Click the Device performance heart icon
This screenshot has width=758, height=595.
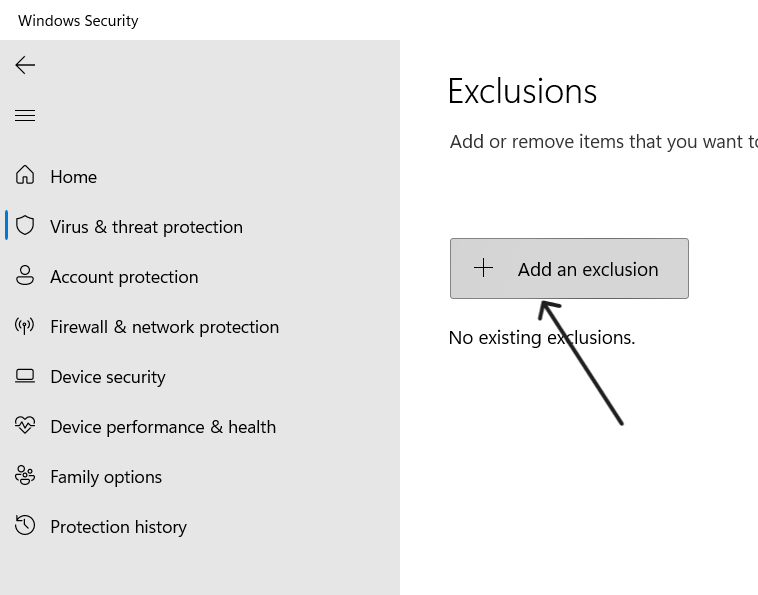point(25,426)
